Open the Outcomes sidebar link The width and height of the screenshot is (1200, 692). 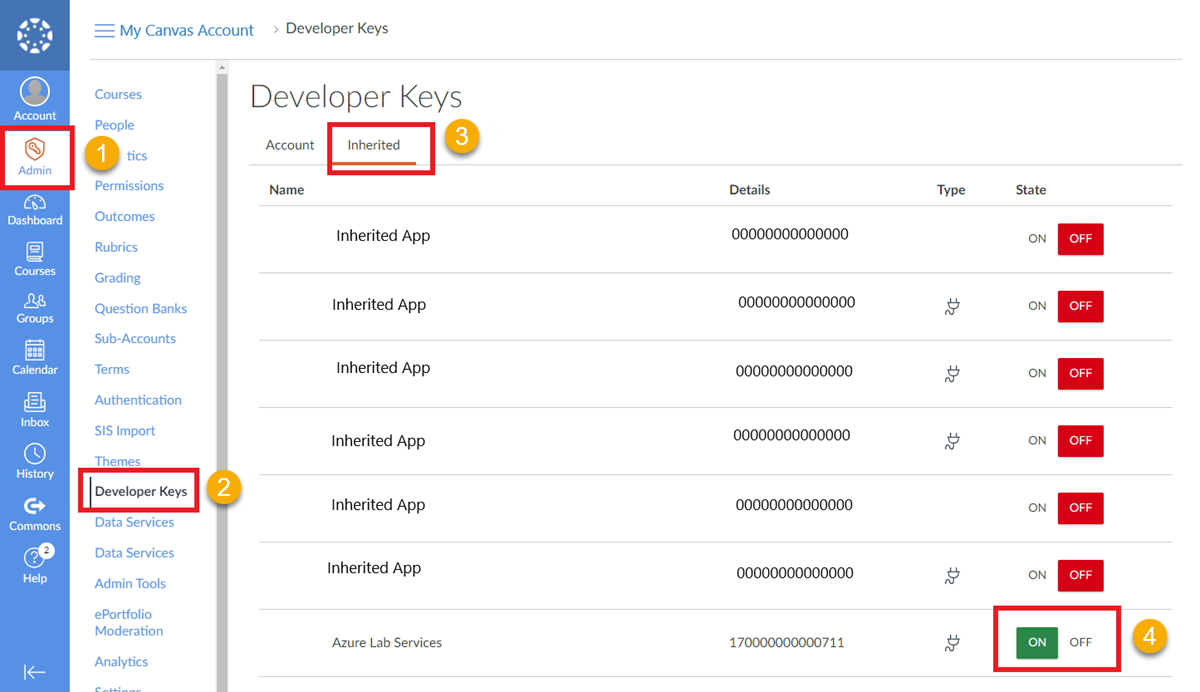124,216
